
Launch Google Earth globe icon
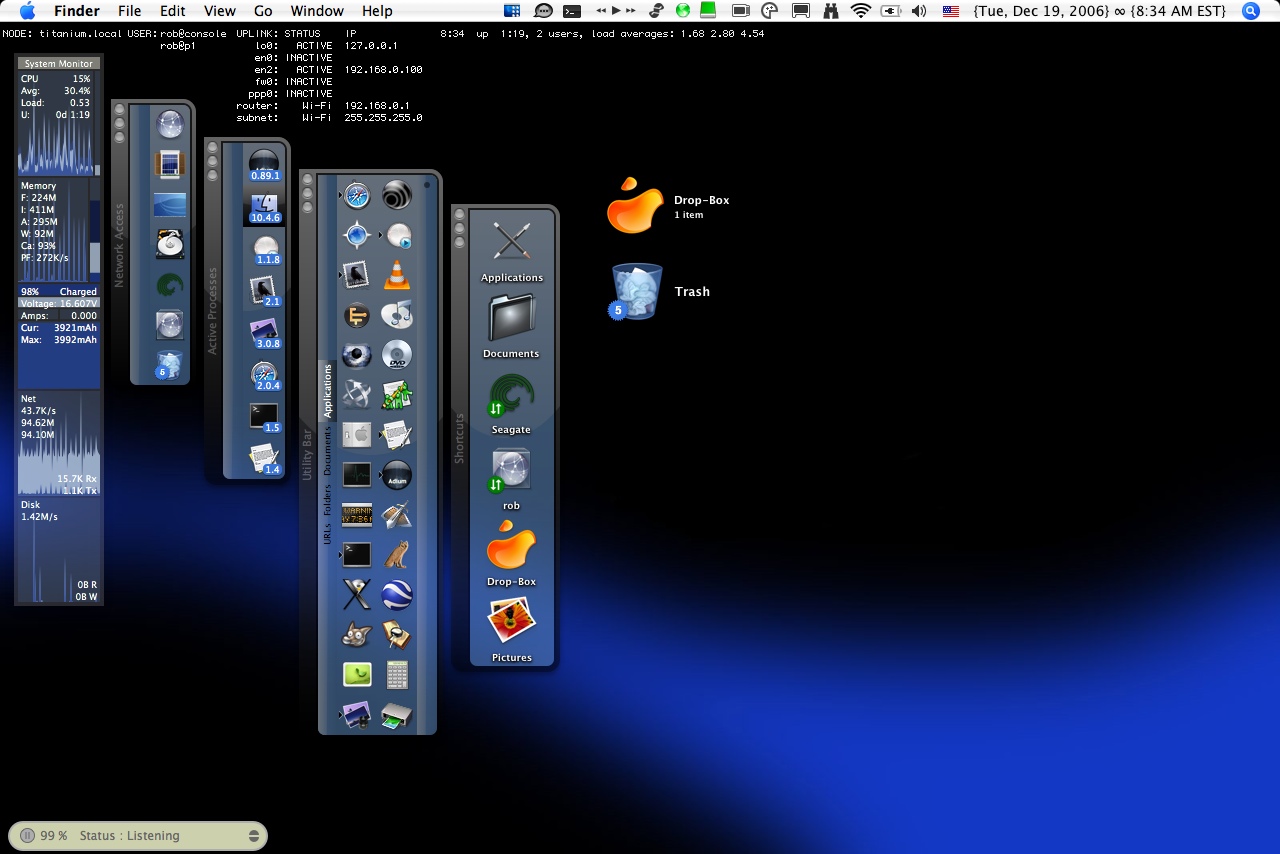pyautogui.click(x=397, y=595)
